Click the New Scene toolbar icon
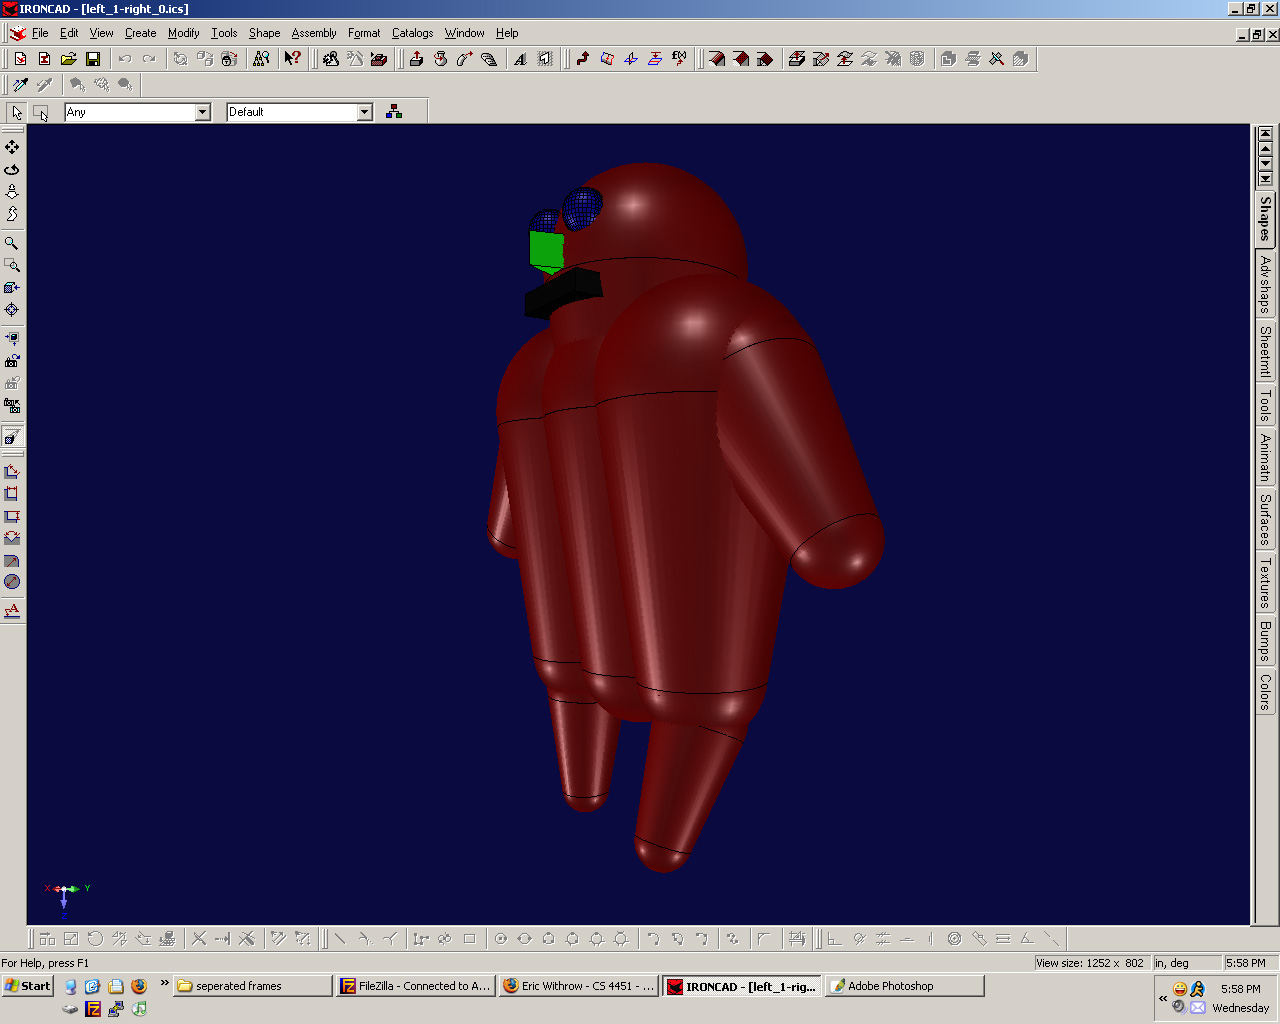Screen dimensions: 1280x1024 (x=20, y=59)
